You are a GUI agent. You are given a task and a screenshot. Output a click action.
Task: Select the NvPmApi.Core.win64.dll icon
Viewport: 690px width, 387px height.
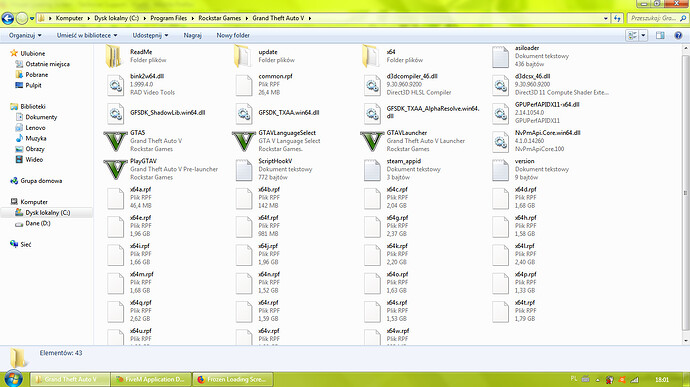[x=500, y=142]
